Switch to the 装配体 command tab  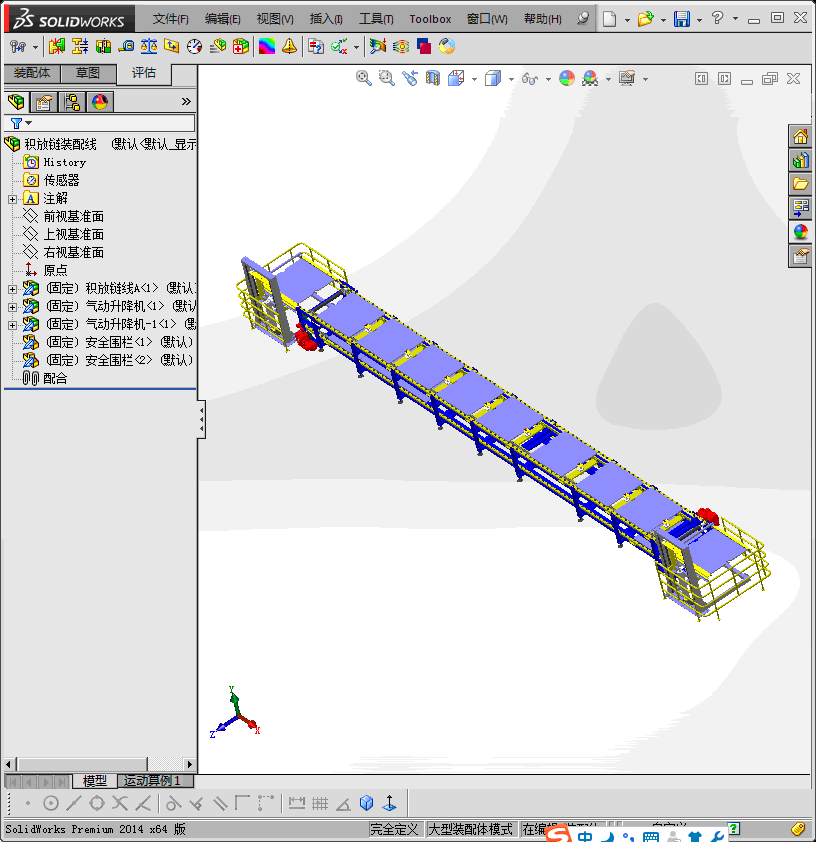pyautogui.click(x=32, y=73)
